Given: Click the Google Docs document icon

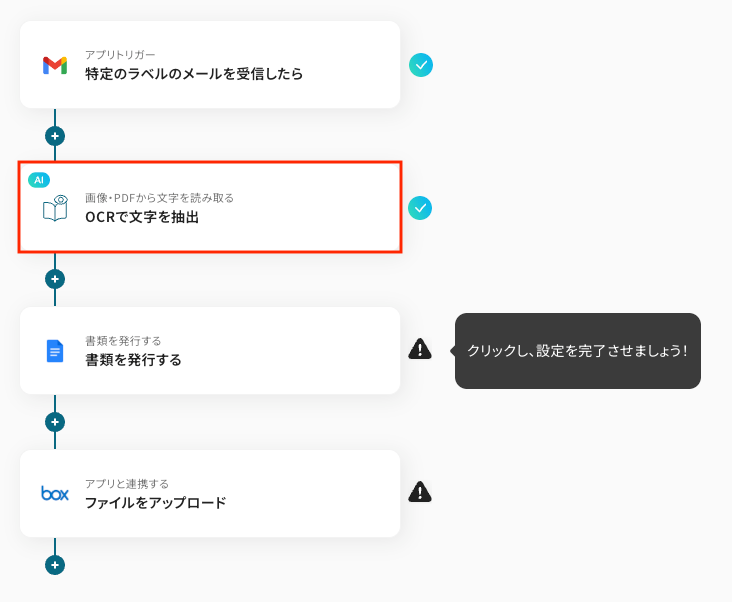Looking at the screenshot, I should (55, 351).
